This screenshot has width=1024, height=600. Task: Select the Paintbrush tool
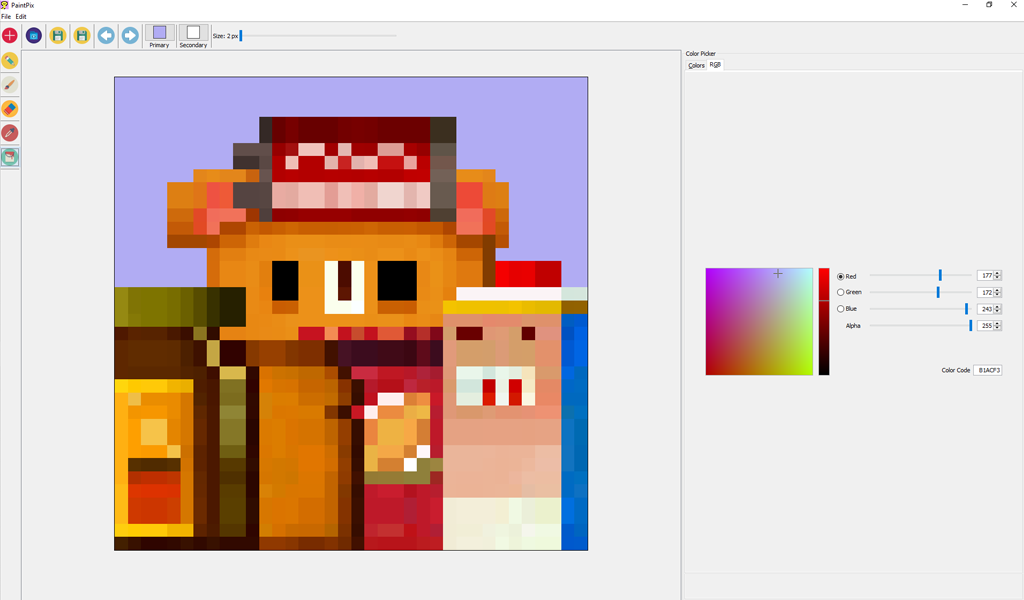coord(10,85)
